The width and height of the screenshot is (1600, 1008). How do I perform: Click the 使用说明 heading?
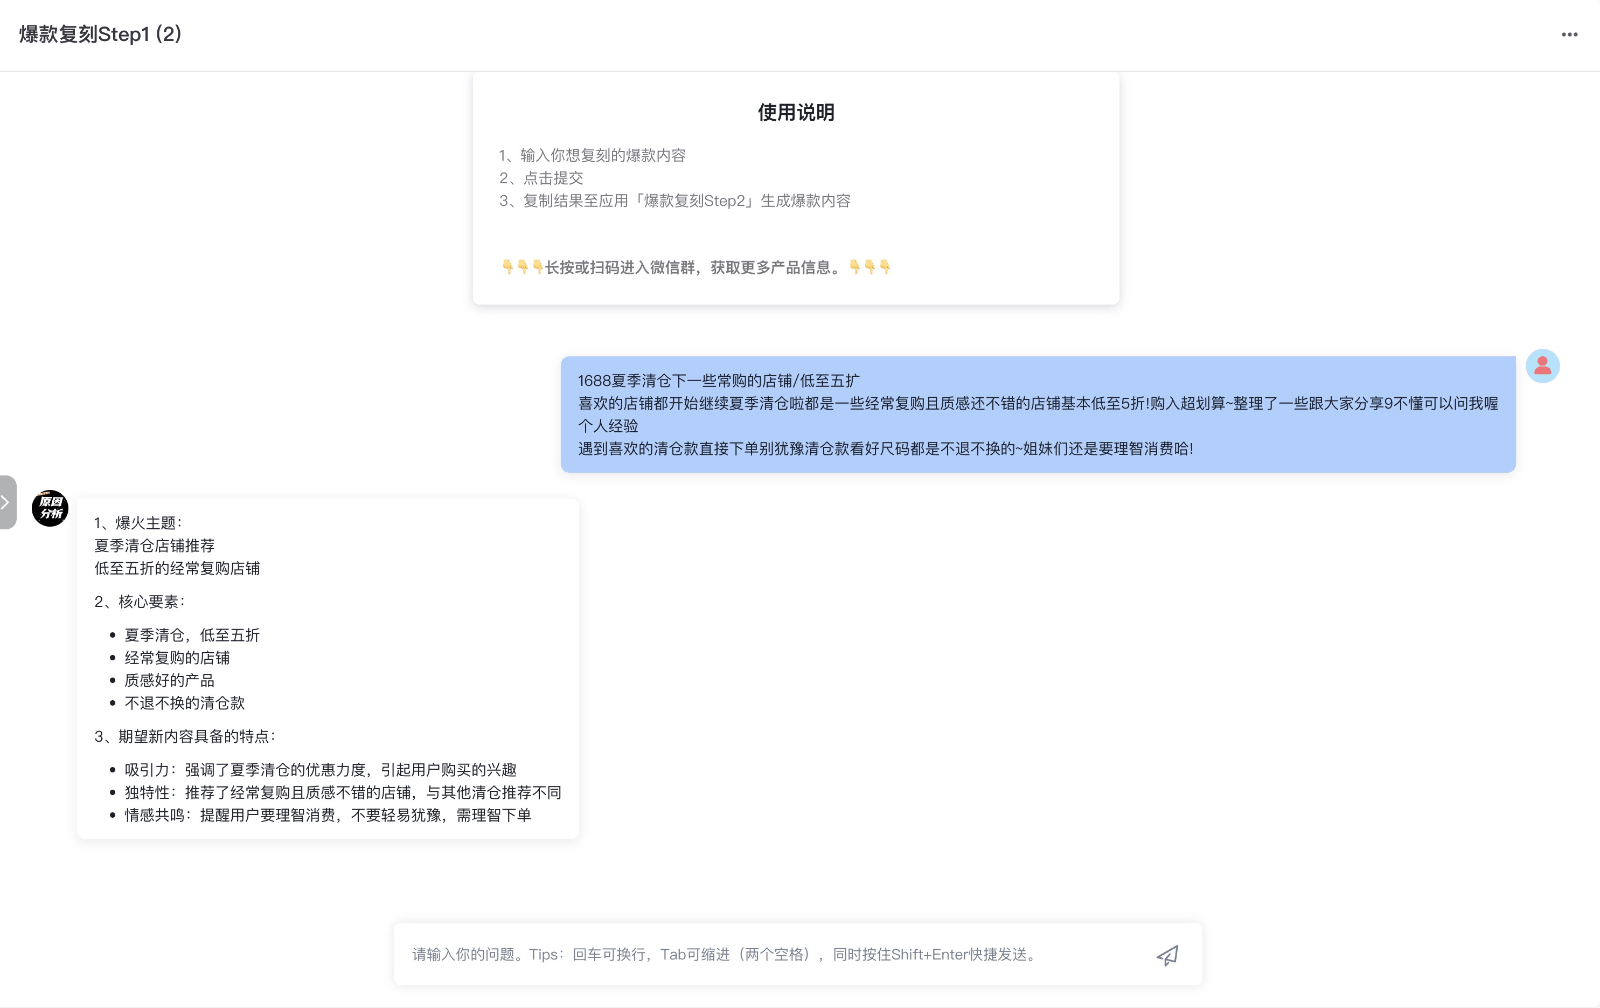[x=795, y=113]
